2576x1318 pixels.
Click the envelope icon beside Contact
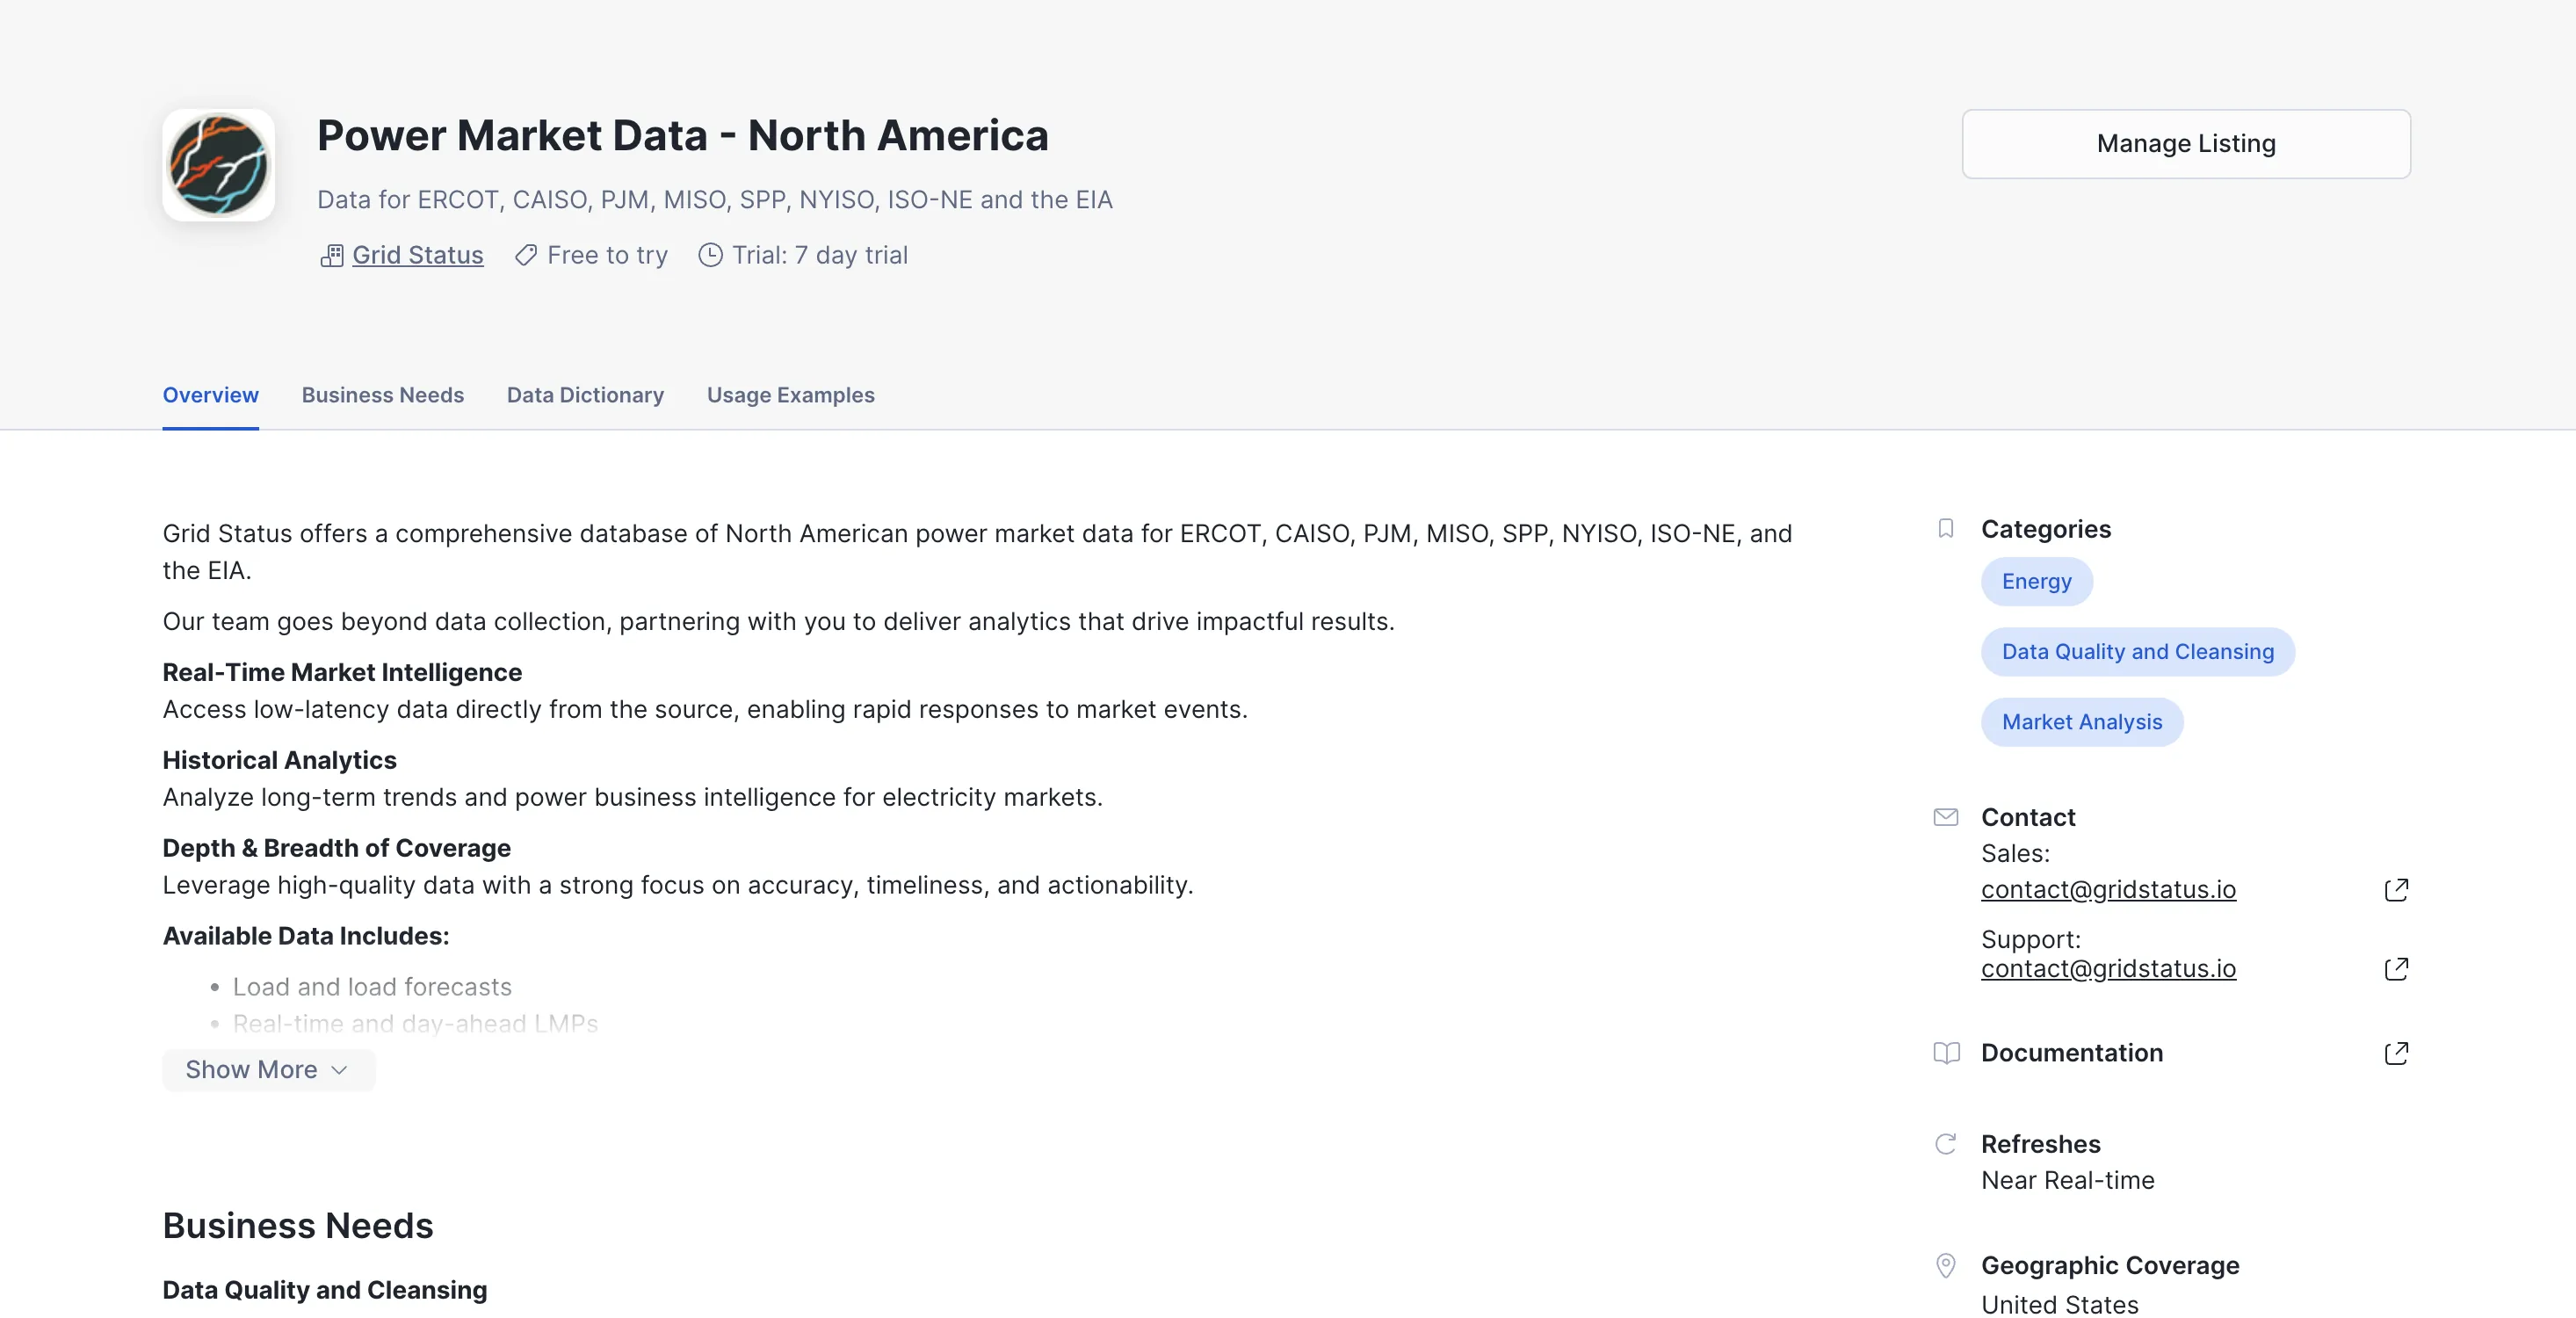click(x=1945, y=818)
